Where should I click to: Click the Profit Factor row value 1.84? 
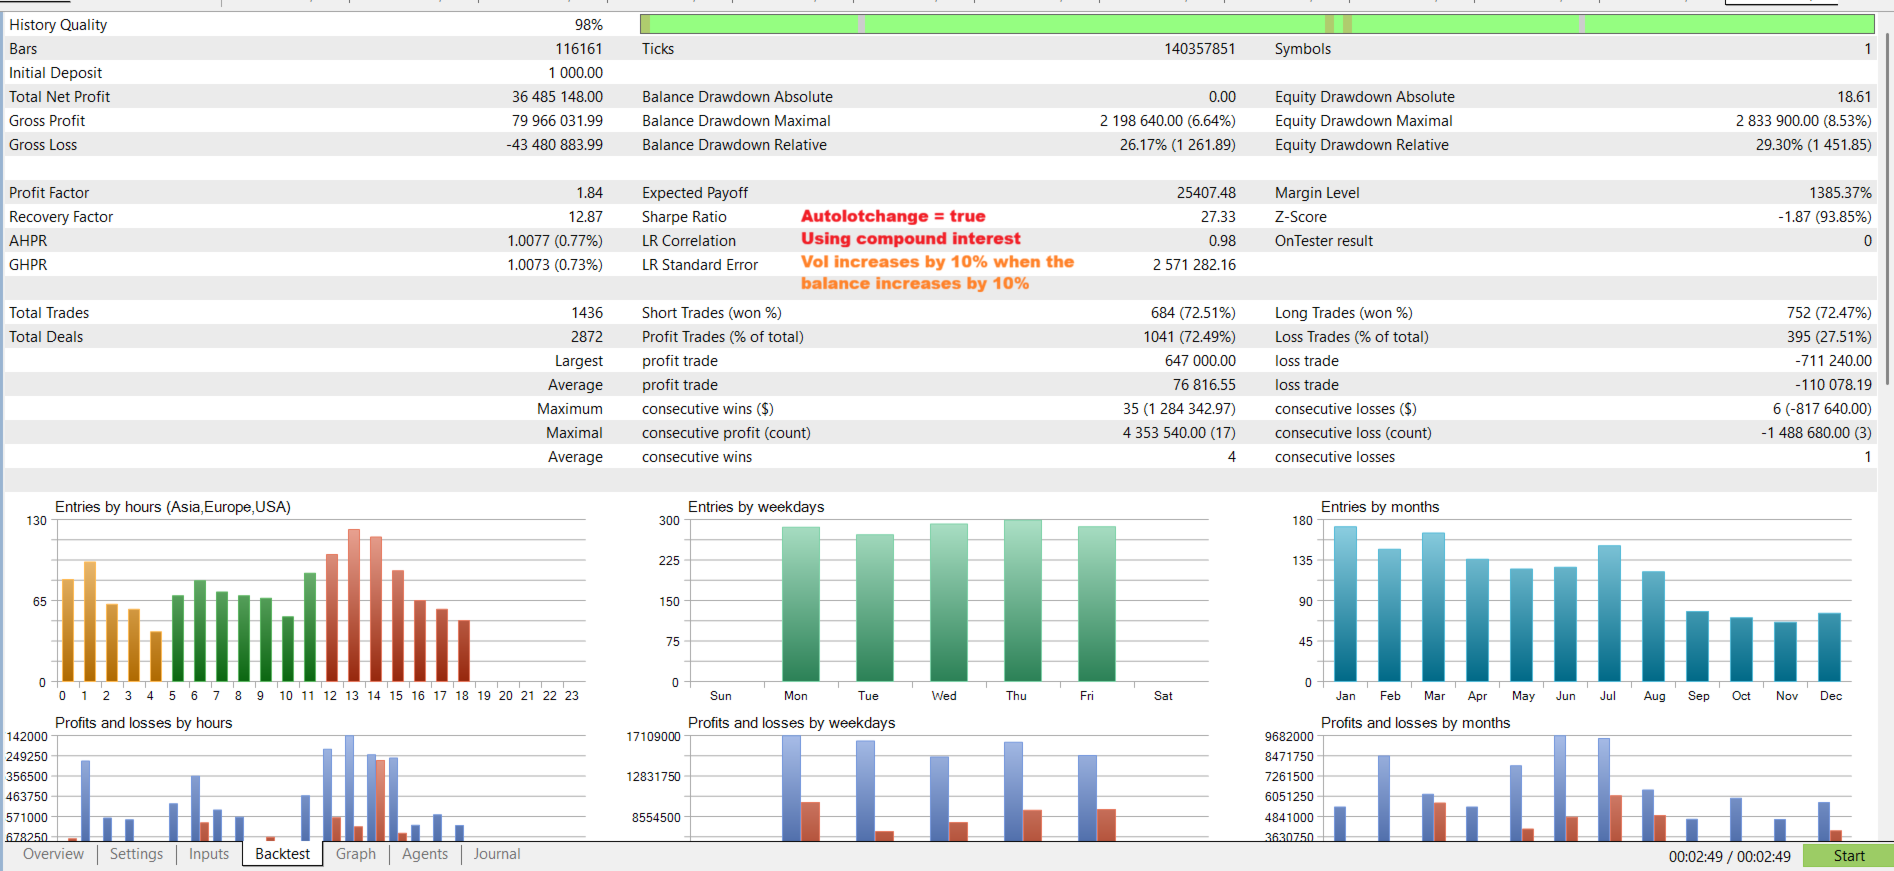(589, 193)
